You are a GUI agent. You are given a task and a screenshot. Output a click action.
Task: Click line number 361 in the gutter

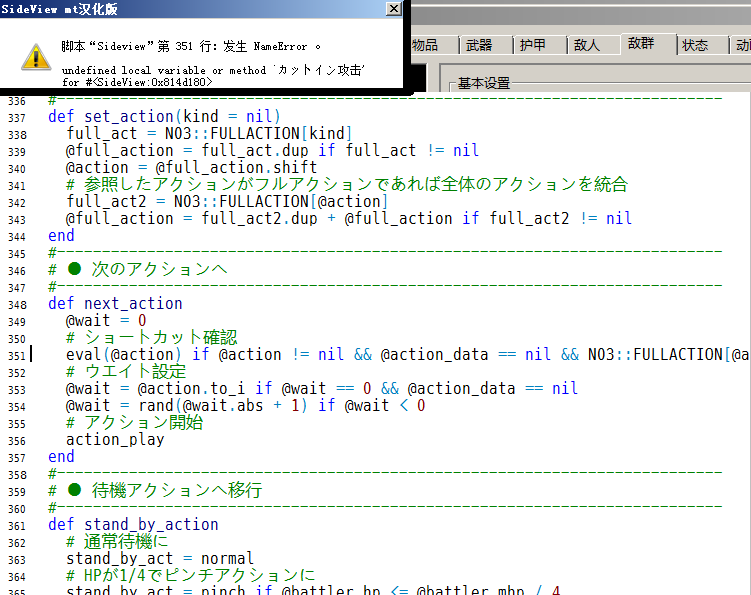pos(17,526)
